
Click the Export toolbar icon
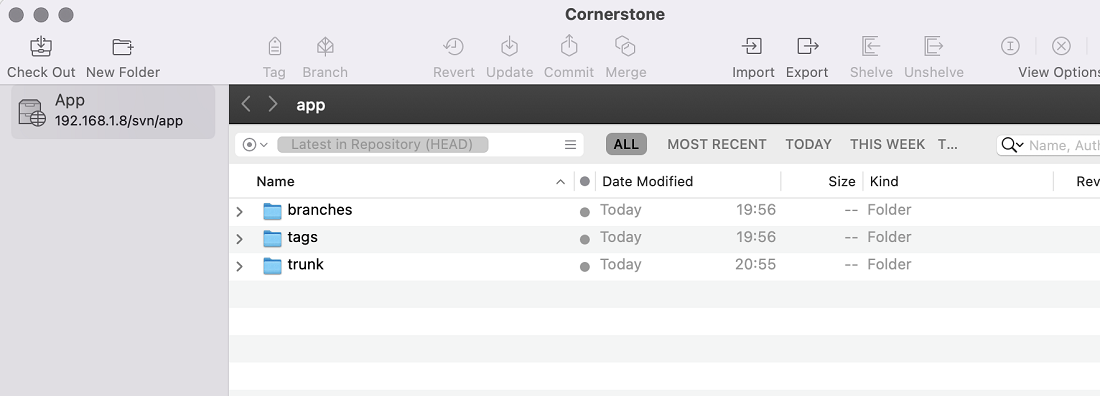pyautogui.click(x=807, y=47)
